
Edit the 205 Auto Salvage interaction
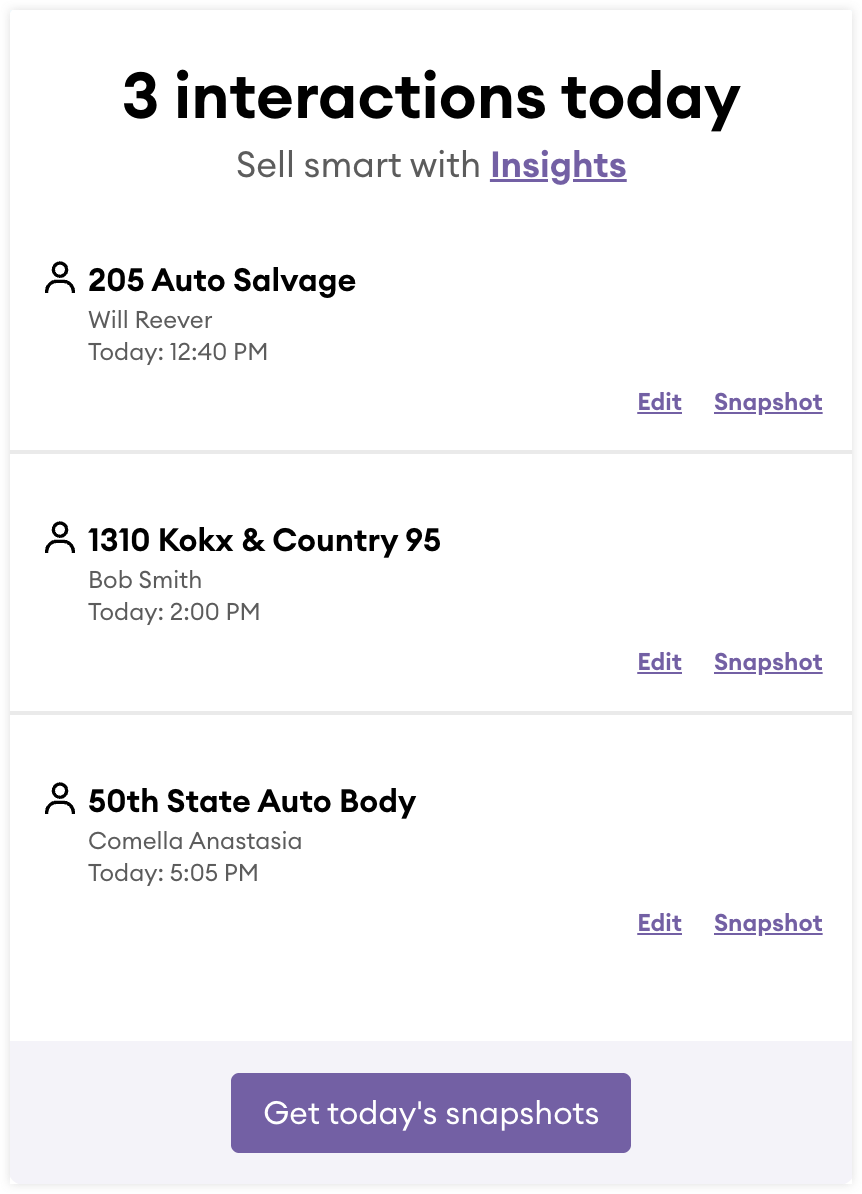(659, 402)
